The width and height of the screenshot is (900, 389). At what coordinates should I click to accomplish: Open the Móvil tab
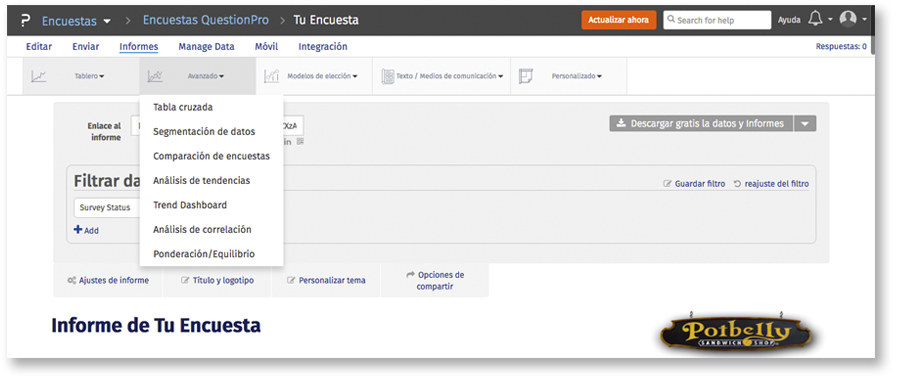(266, 46)
